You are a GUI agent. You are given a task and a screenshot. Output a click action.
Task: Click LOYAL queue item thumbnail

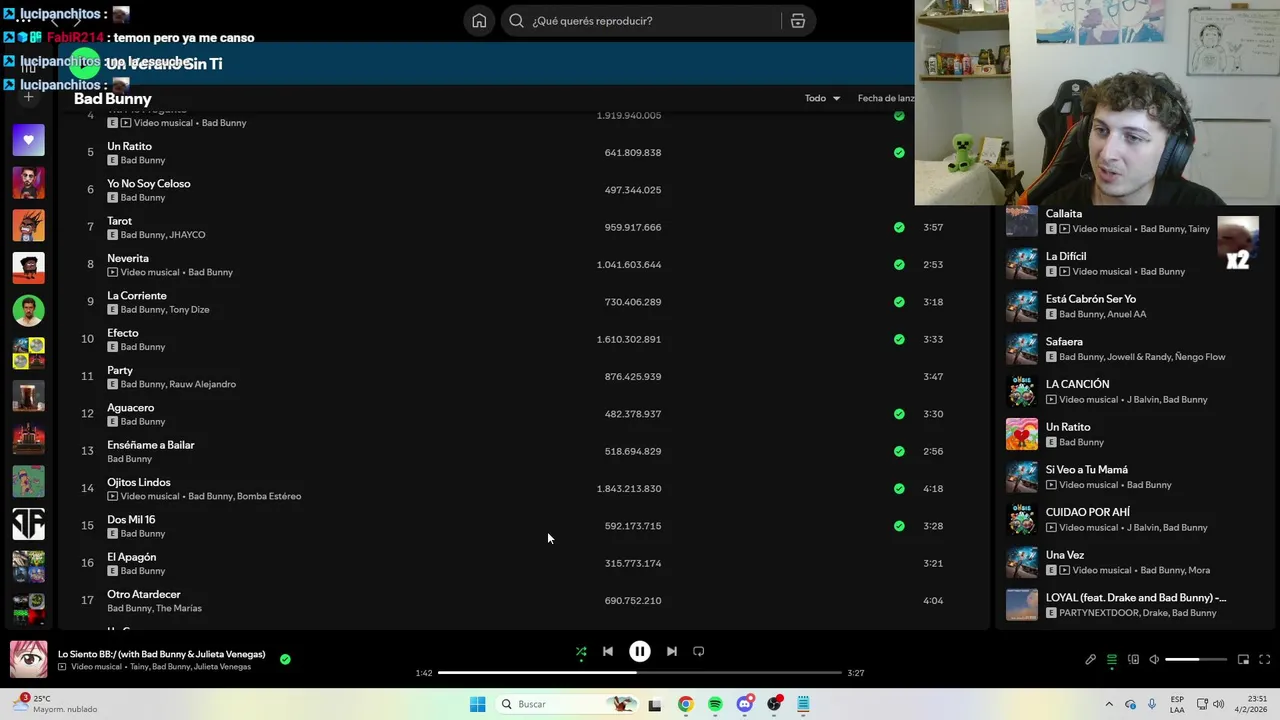pos(1021,605)
